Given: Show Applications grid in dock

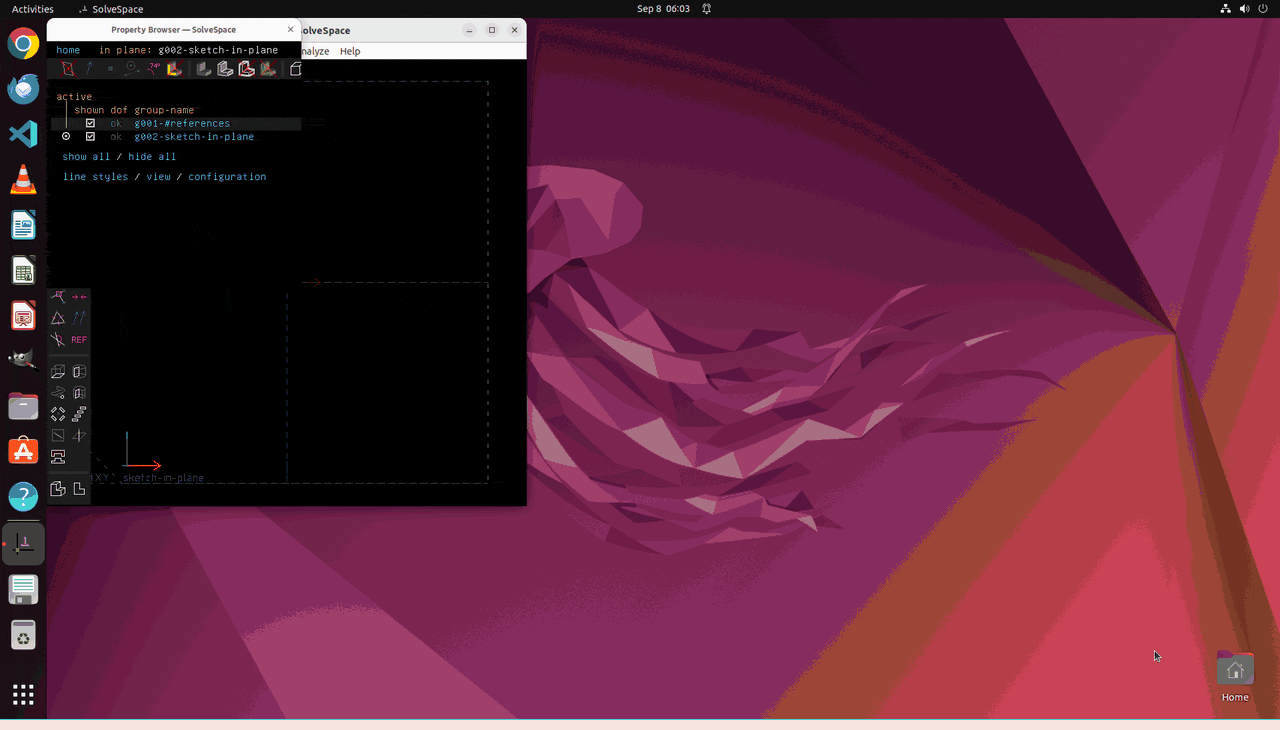Looking at the screenshot, I should click(x=23, y=694).
